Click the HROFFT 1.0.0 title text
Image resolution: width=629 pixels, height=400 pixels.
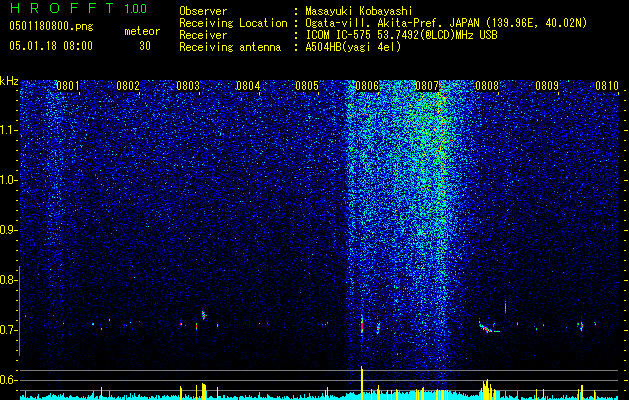tap(78, 8)
